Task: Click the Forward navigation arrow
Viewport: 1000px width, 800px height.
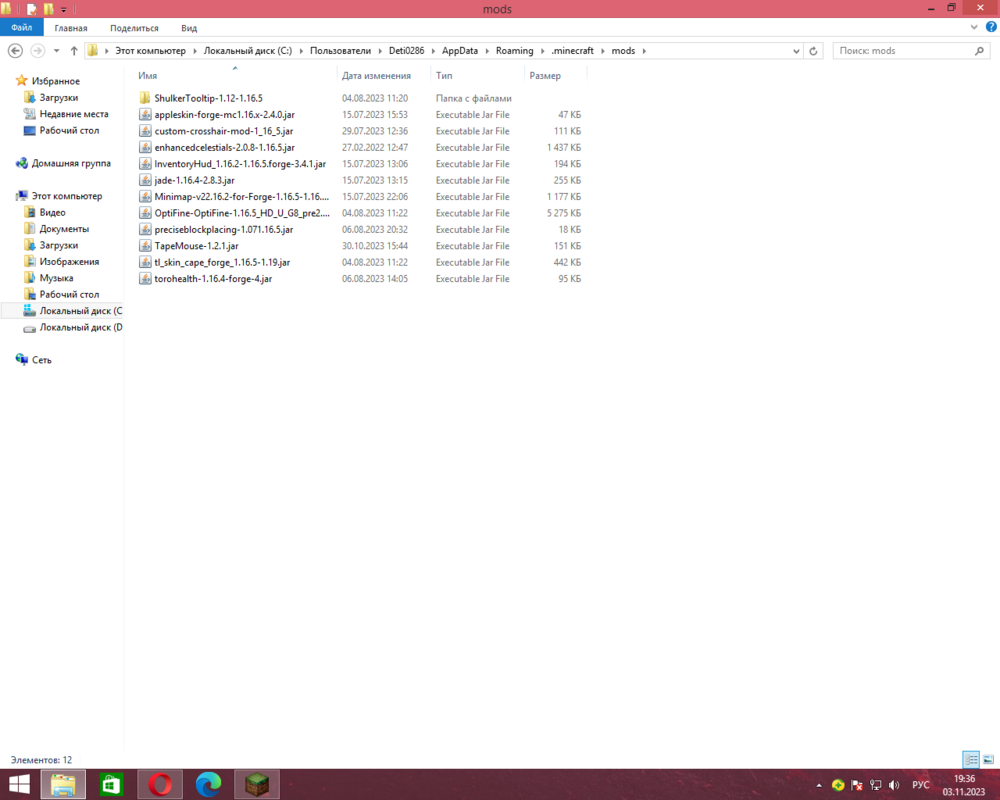Action: pos(38,50)
